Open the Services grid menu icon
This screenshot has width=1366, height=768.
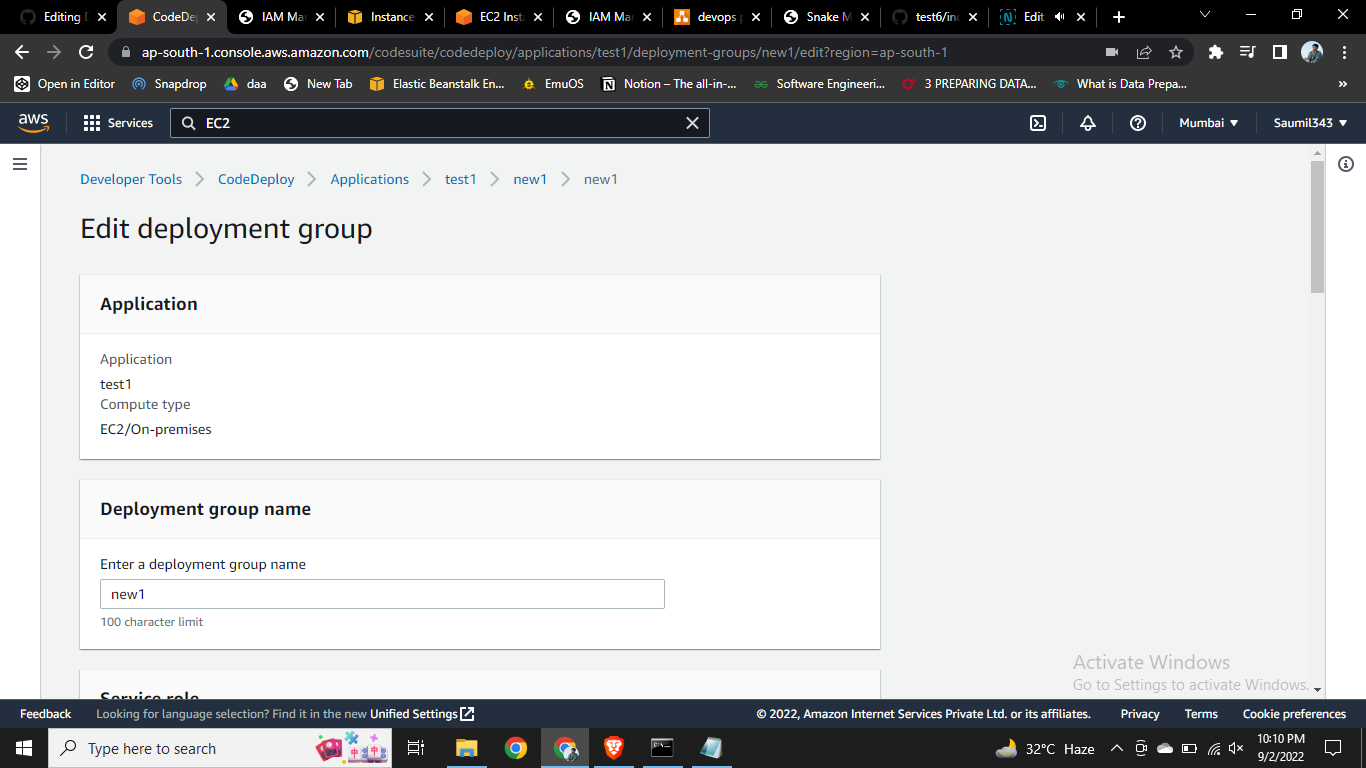pyautogui.click(x=89, y=122)
